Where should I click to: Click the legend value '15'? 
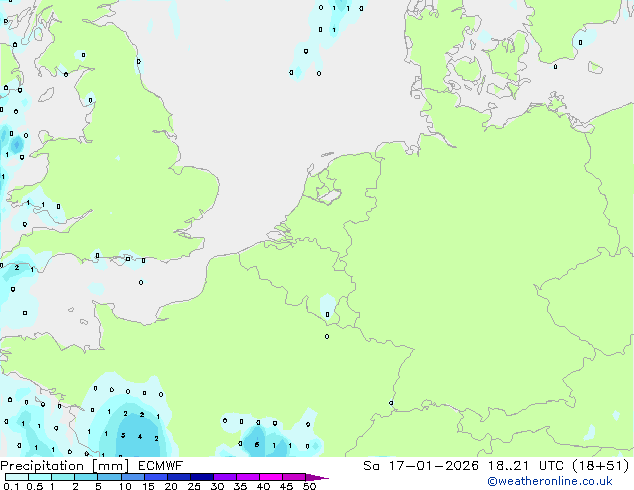click(x=148, y=486)
